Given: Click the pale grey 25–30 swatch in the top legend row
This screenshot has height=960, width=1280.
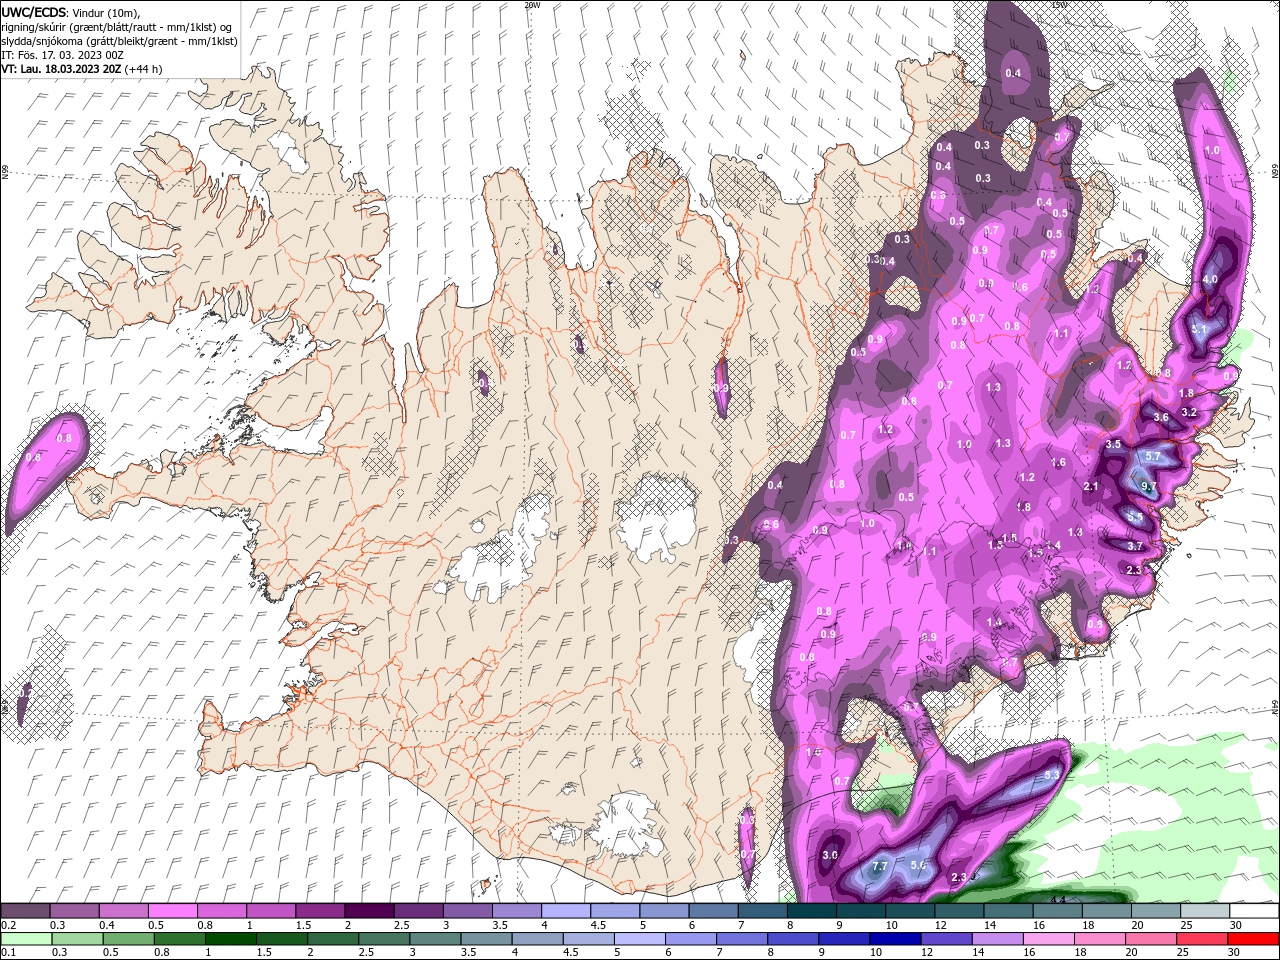Looking at the screenshot, I should (1205, 911).
